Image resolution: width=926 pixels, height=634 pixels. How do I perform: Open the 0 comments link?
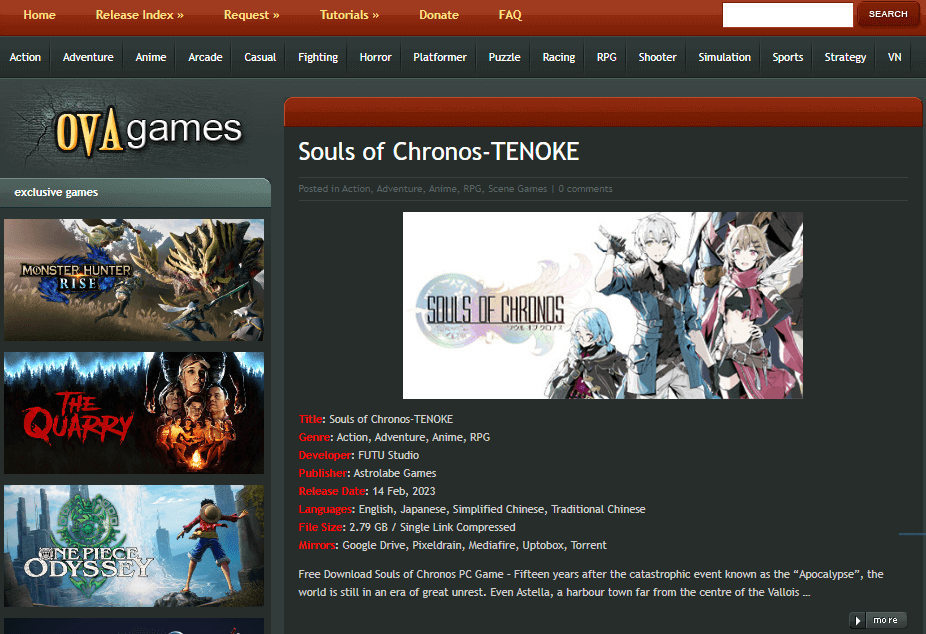click(585, 189)
